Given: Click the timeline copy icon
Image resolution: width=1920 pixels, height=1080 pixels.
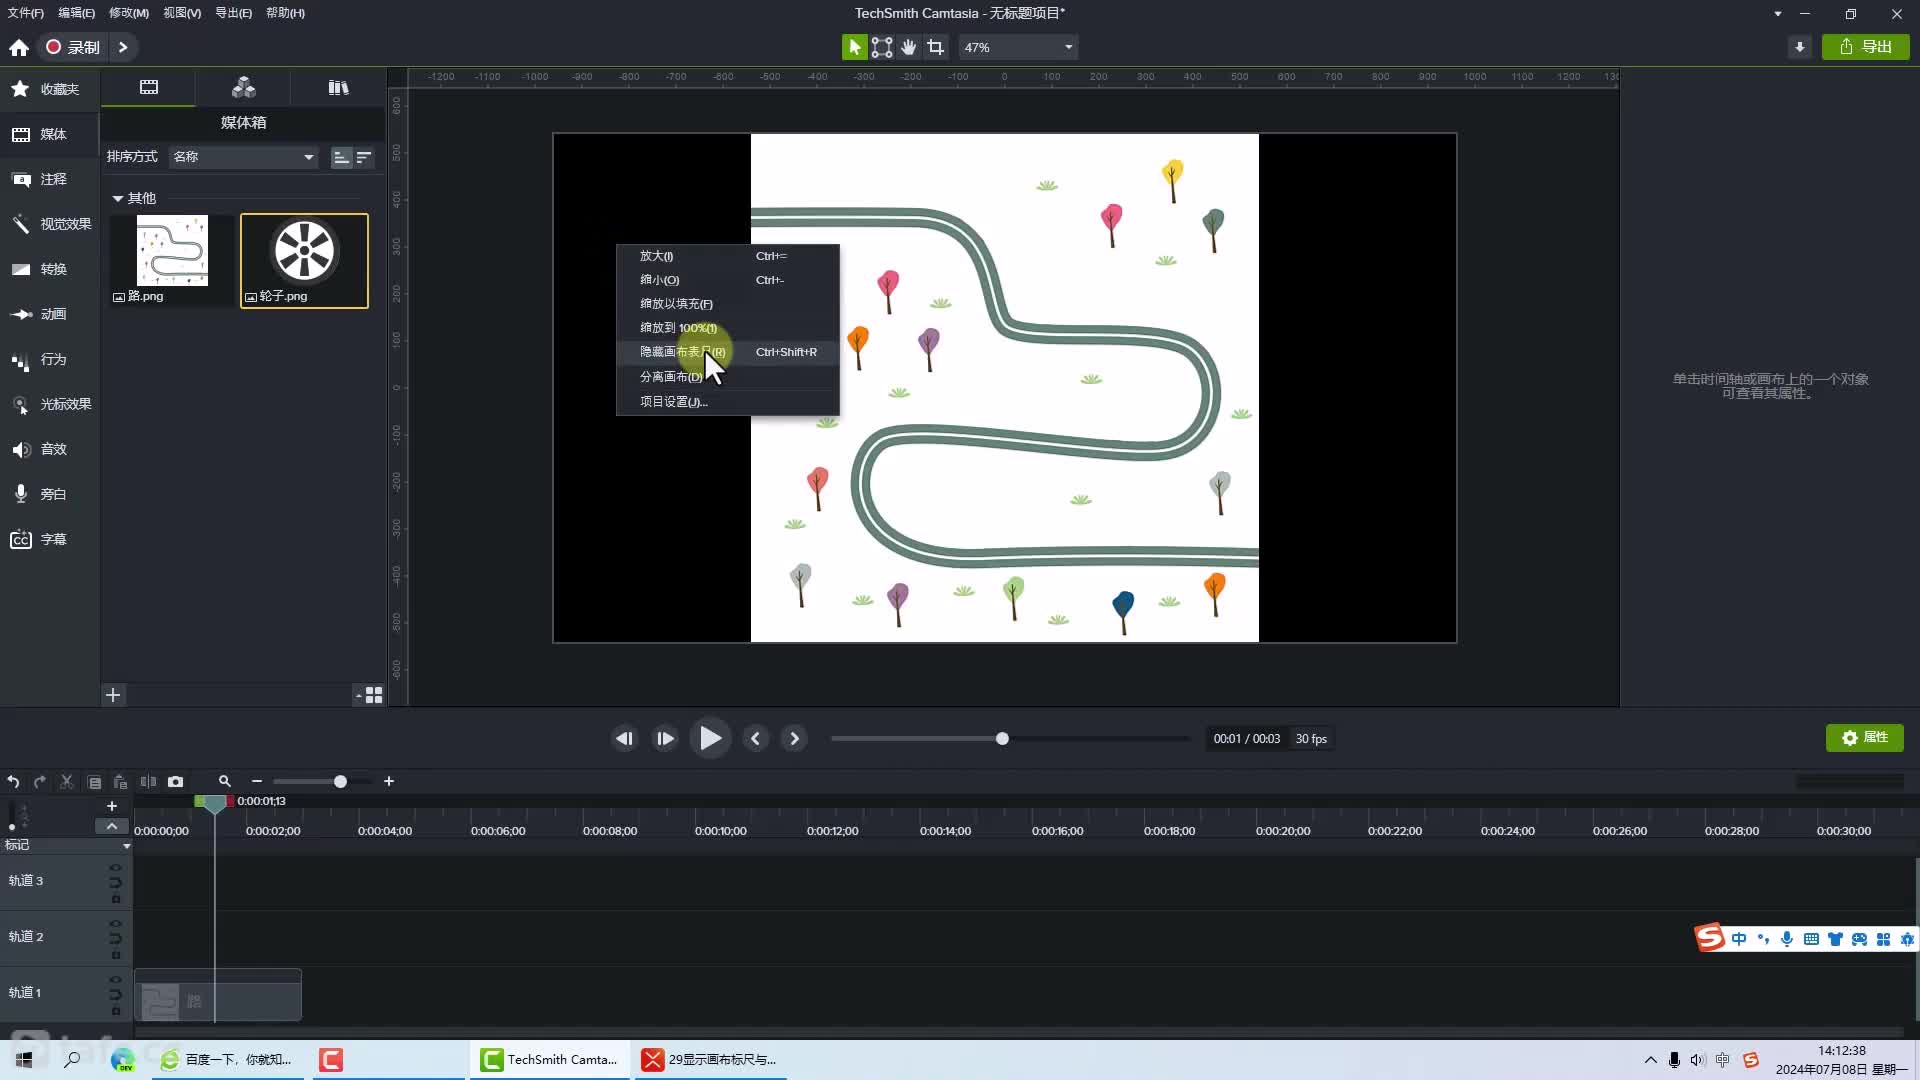Looking at the screenshot, I should (94, 781).
